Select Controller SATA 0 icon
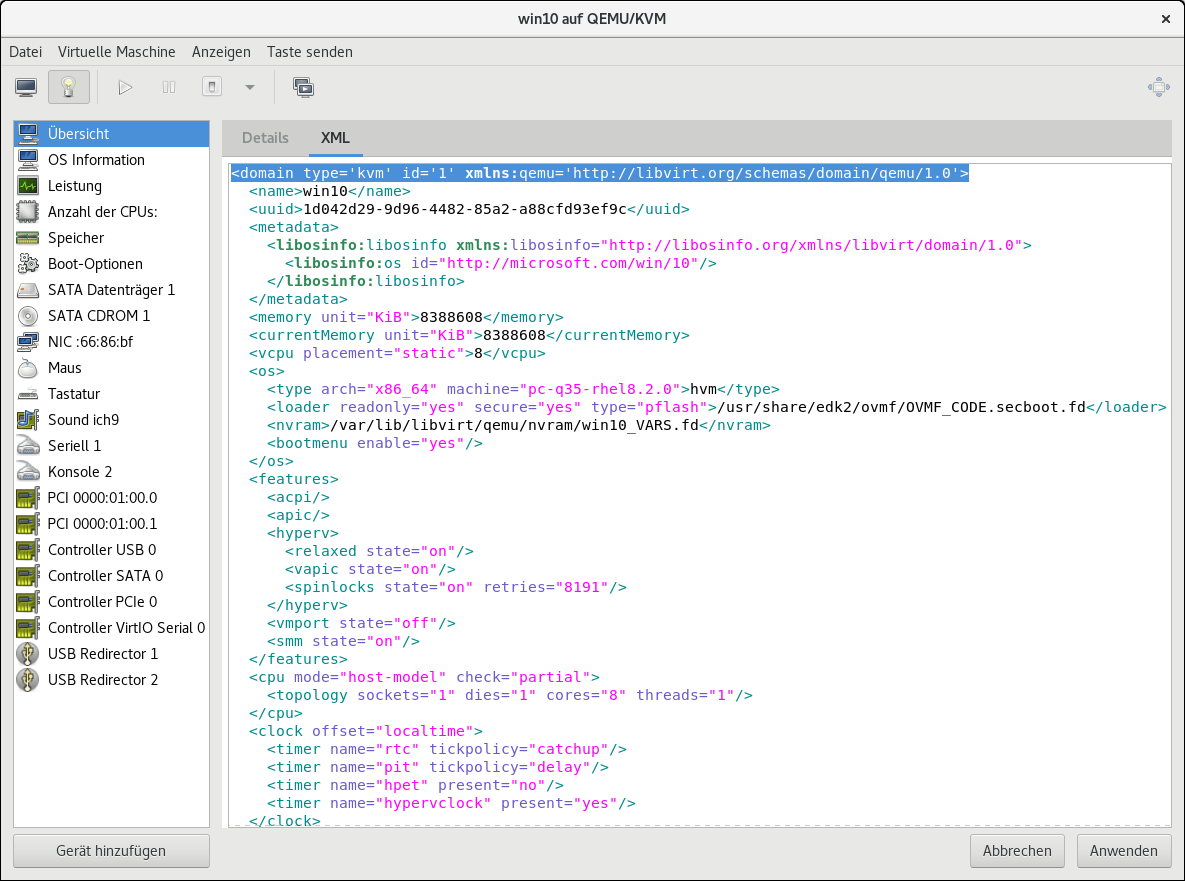 pos(28,576)
